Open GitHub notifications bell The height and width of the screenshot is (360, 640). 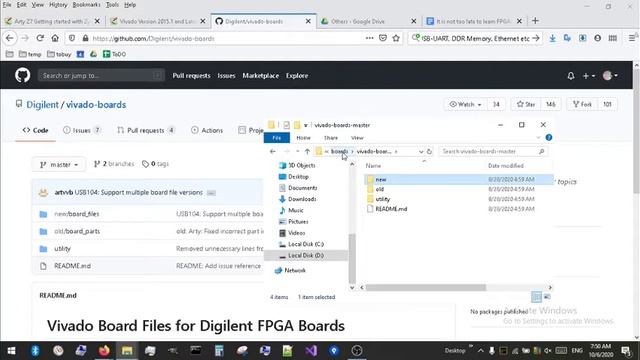pos(571,76)
